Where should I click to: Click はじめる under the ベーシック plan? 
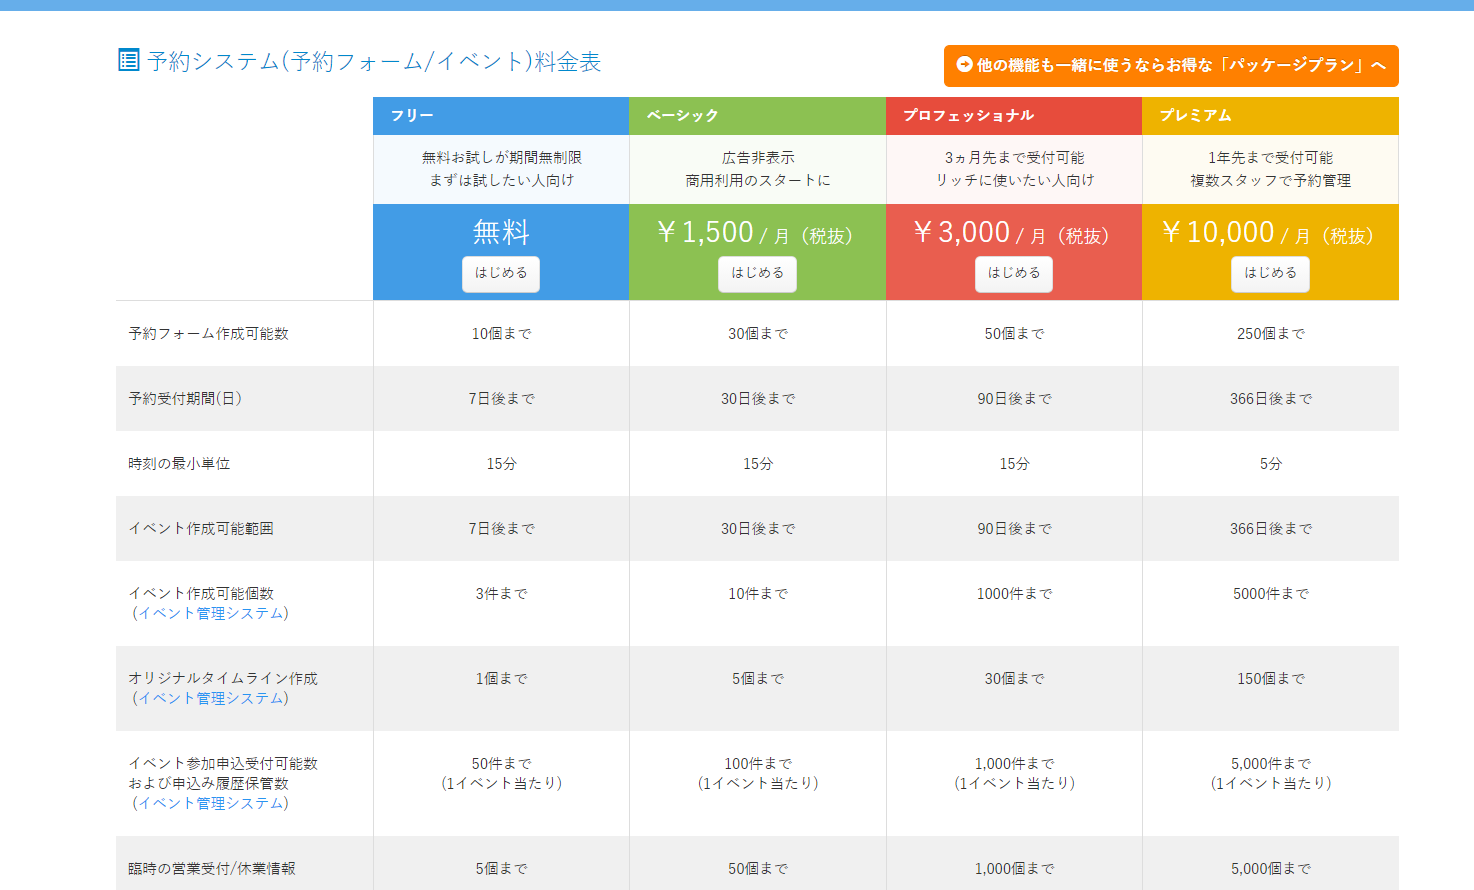point(757,273)
